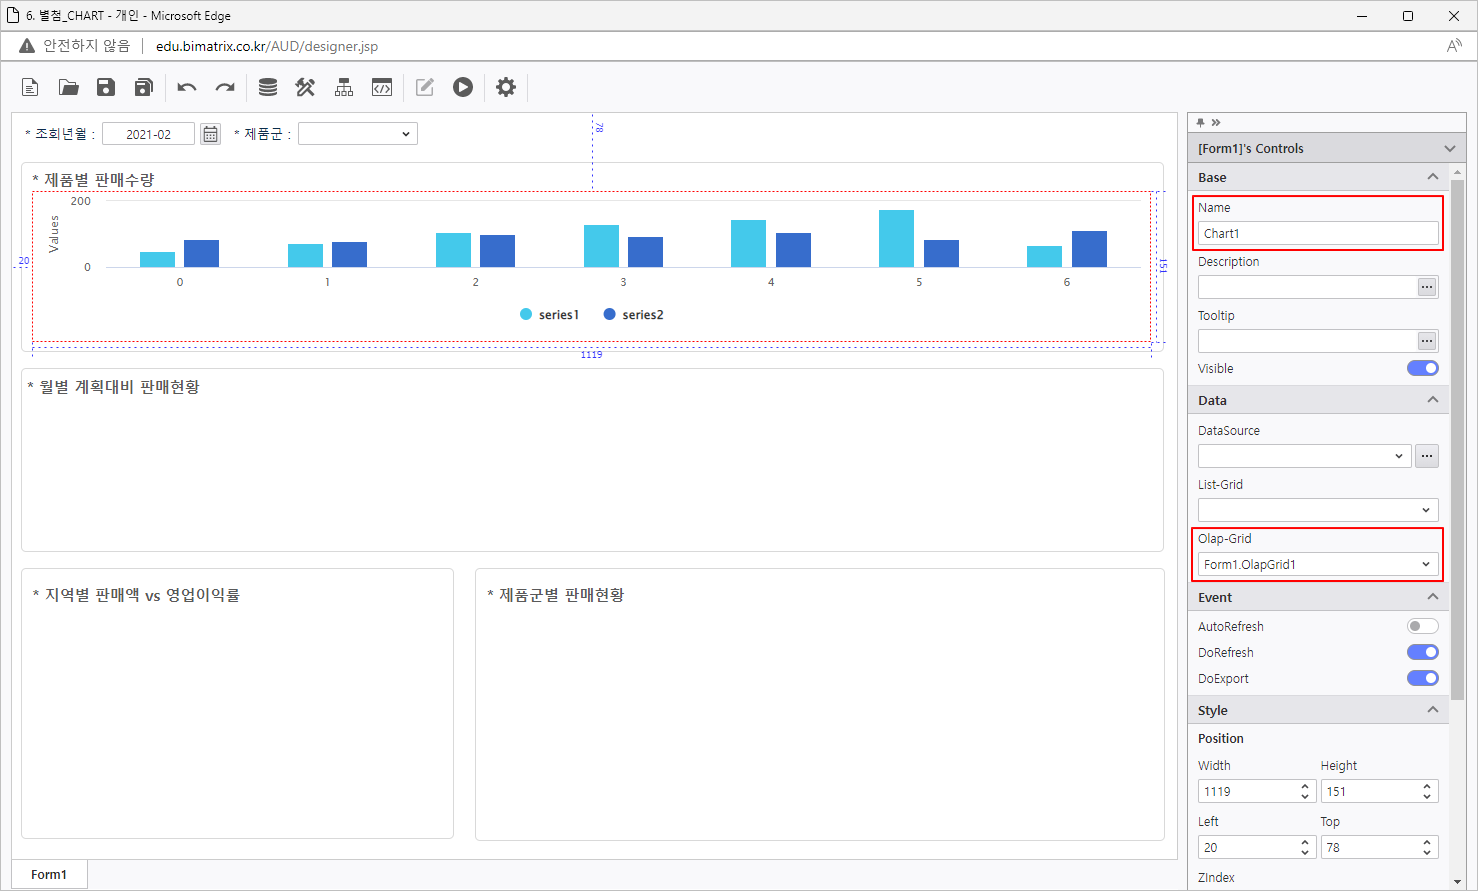The width and height of the screenshot is (1478, 891).
Task: Run the report with the play icon
Action: [x=463, y=88]
